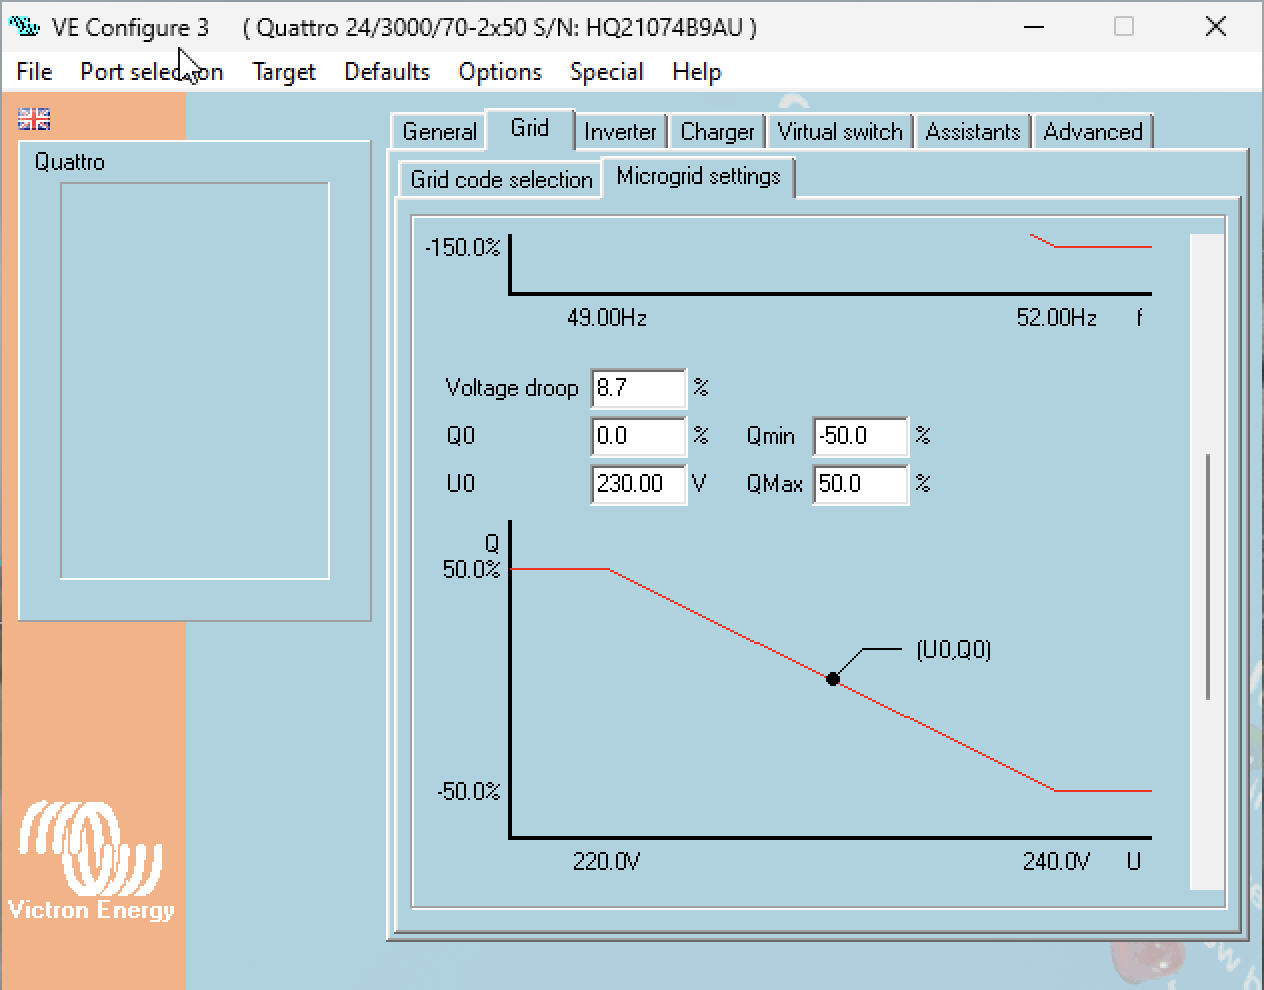The height and width of the screenshot is (990, 1264).
Task: Minimize the VE Configure window
Action: (x=1034, y=27)
